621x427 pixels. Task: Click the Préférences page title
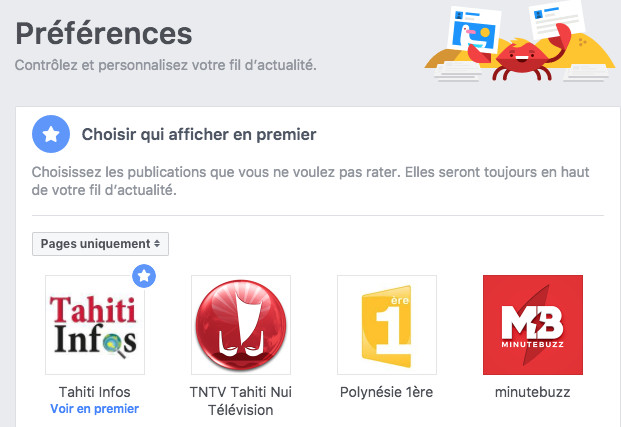pos(103,33)
